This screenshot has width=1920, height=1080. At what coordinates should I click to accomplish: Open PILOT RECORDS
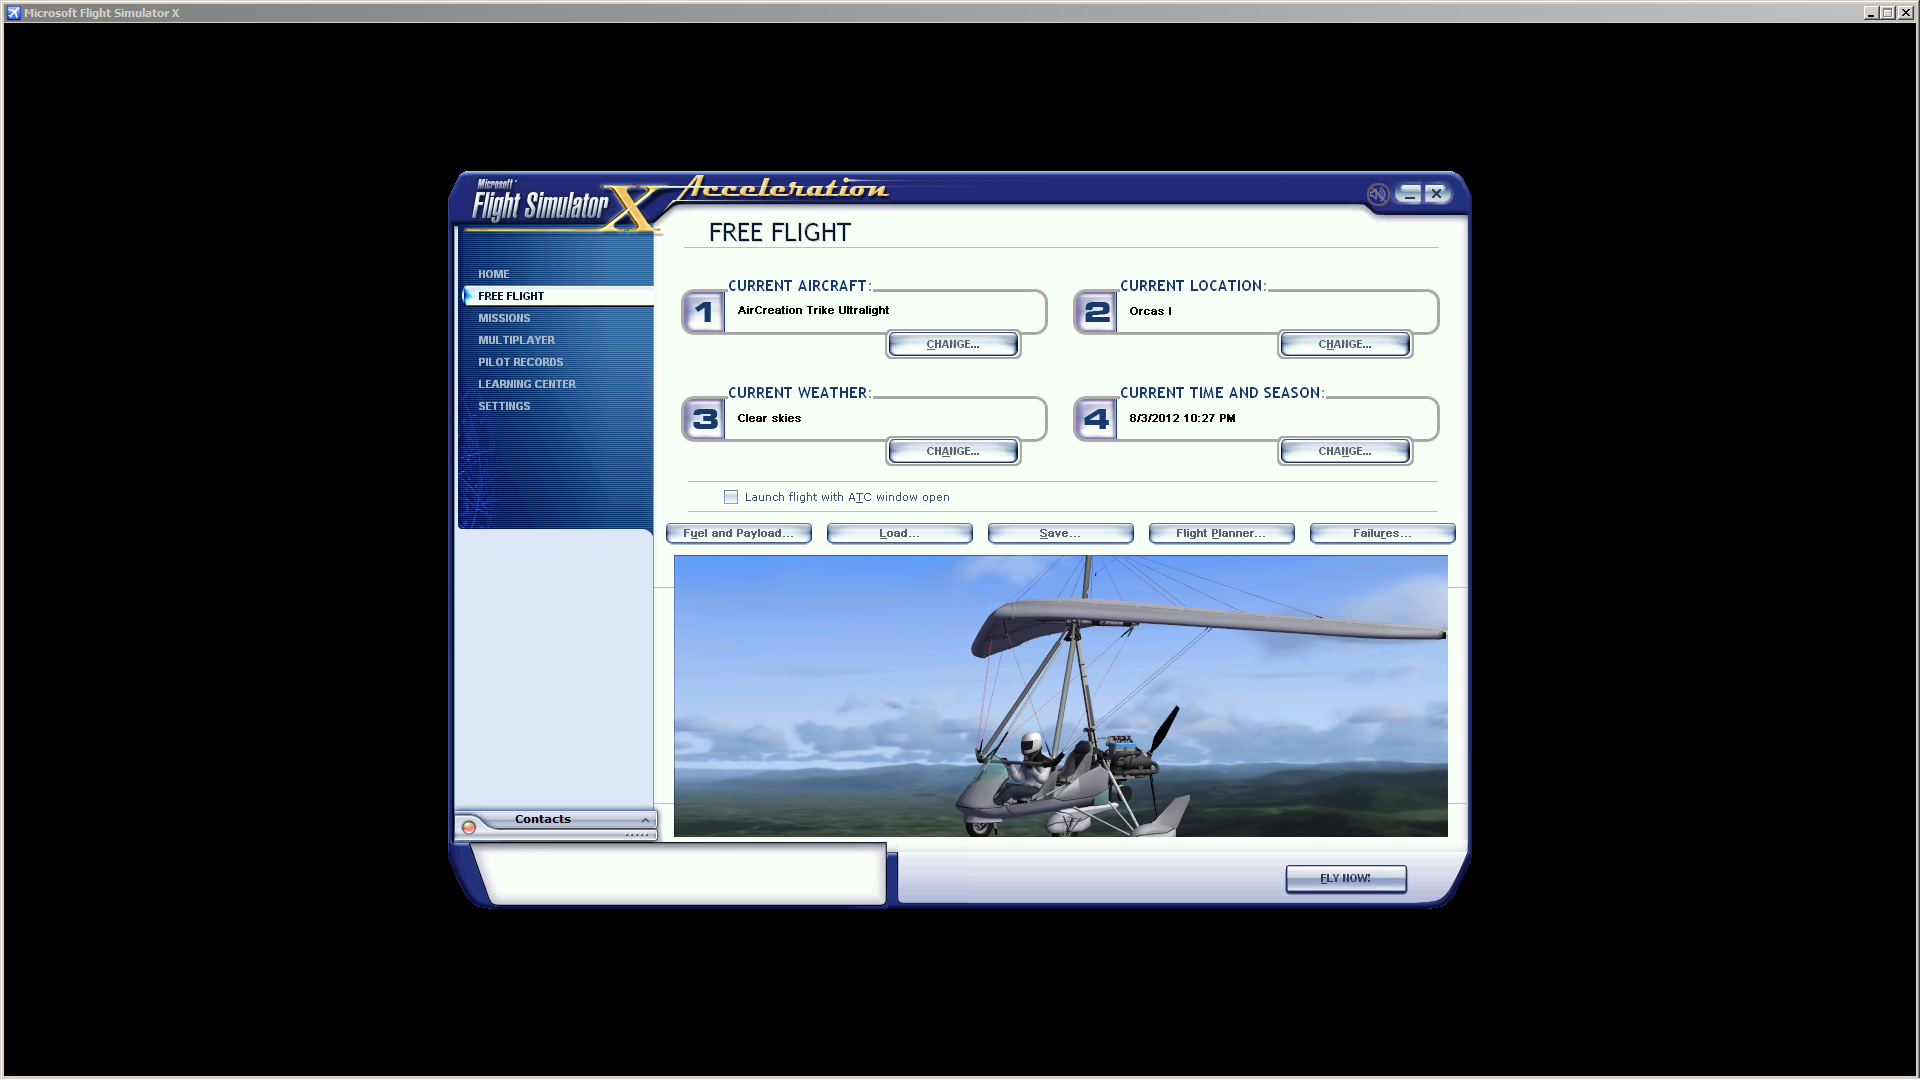521,362
